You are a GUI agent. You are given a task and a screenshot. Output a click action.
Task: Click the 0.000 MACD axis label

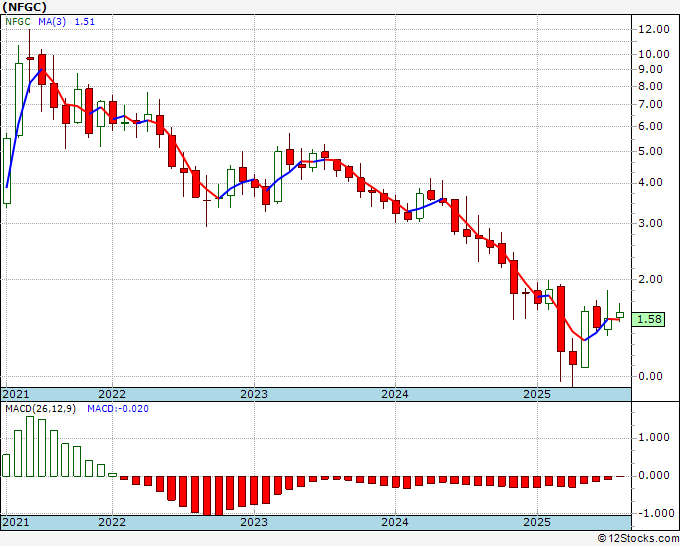[x=654, y=476]
